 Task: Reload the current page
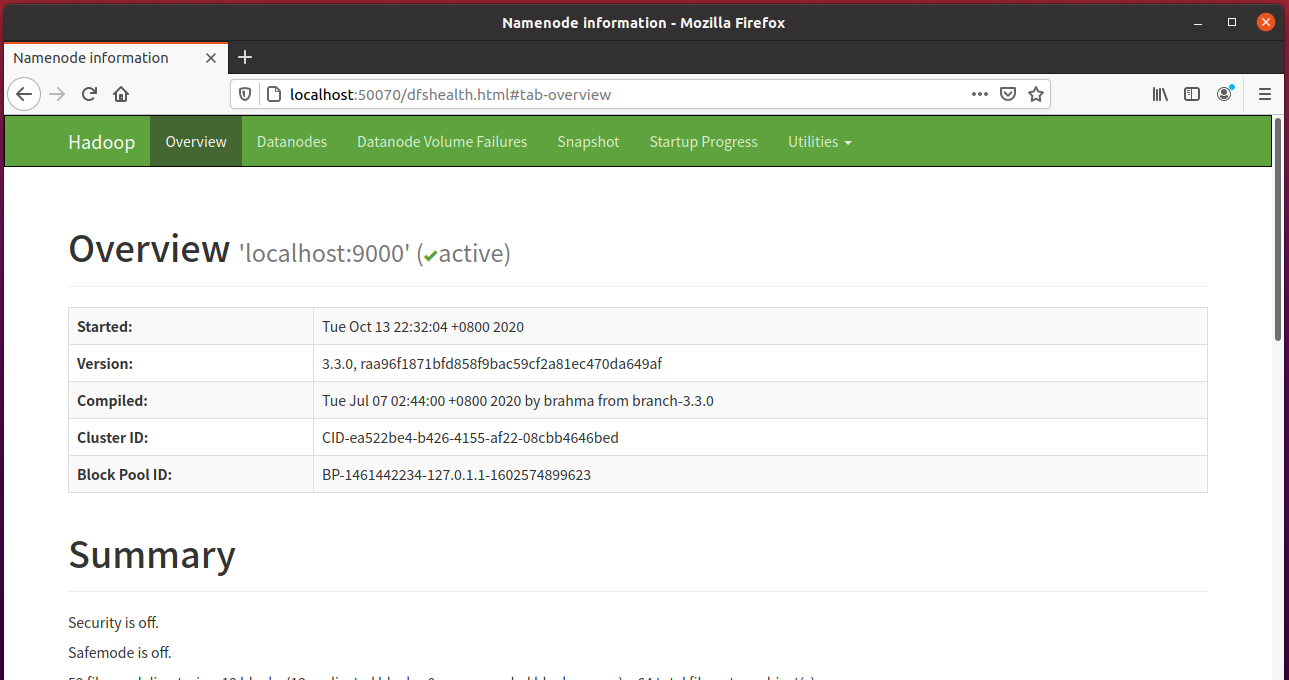pyautogui.click(x=89, y=94)
